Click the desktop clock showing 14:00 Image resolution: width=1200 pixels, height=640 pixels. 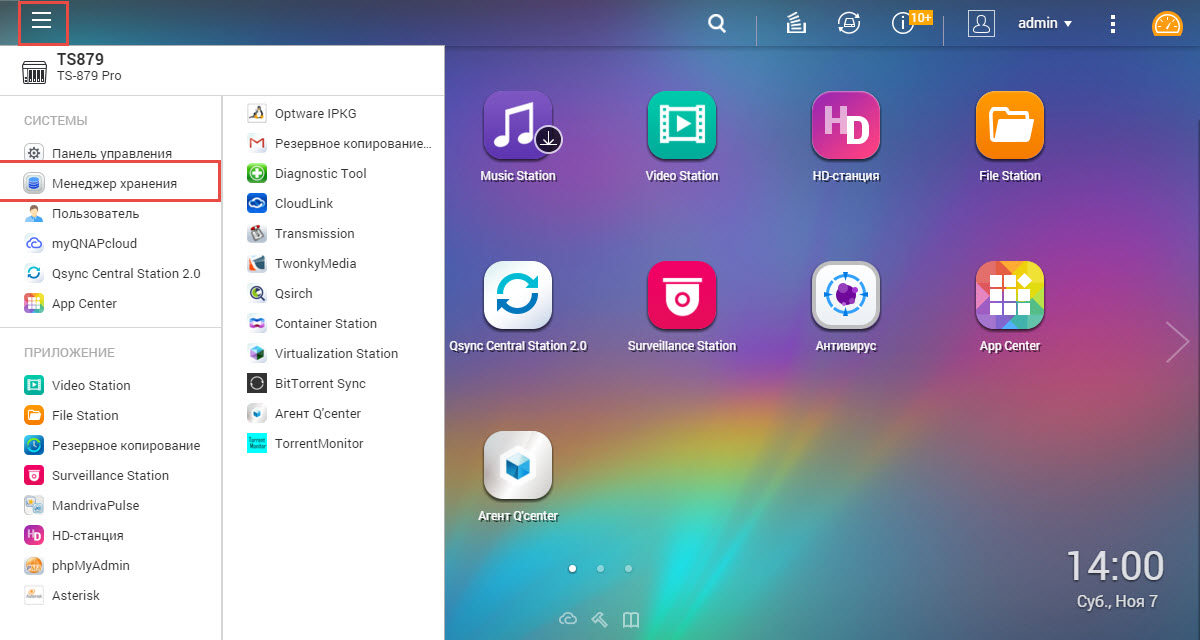(1114, 566)
